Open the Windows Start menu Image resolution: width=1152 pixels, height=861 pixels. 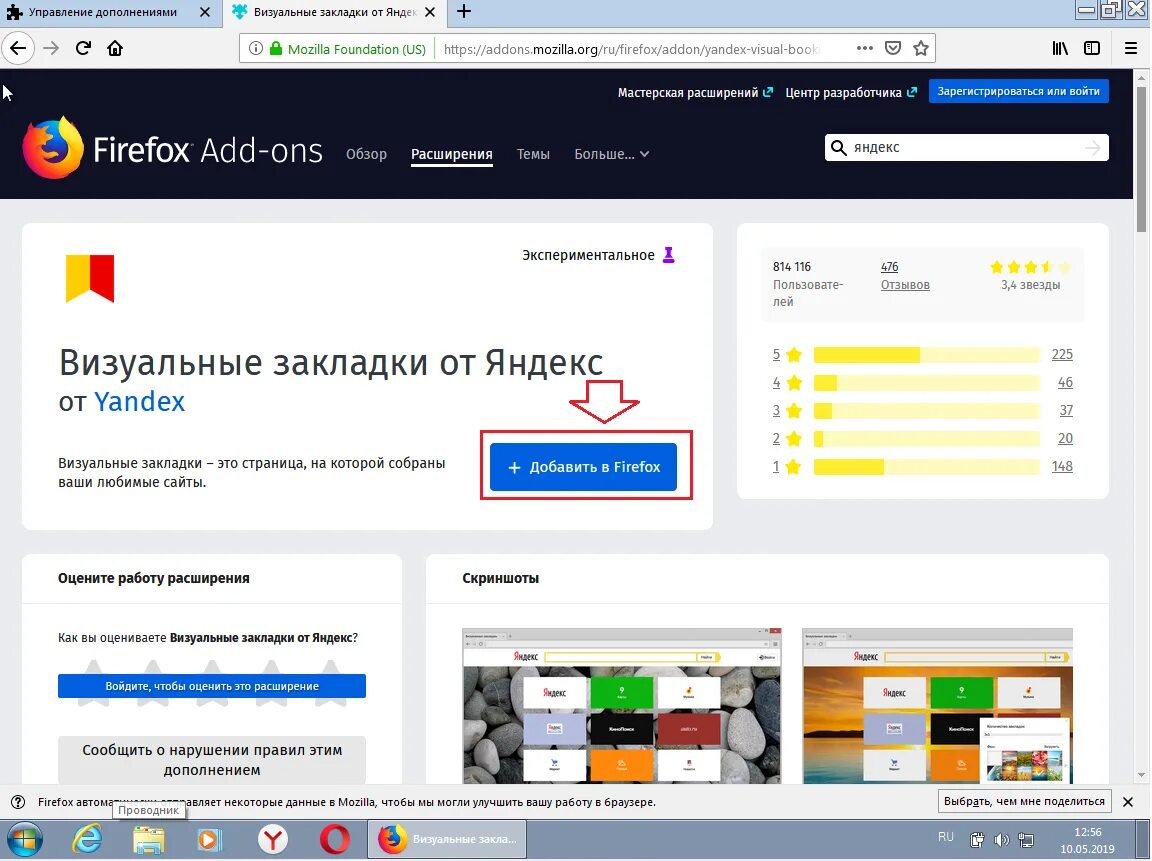[x=24, y=840]
